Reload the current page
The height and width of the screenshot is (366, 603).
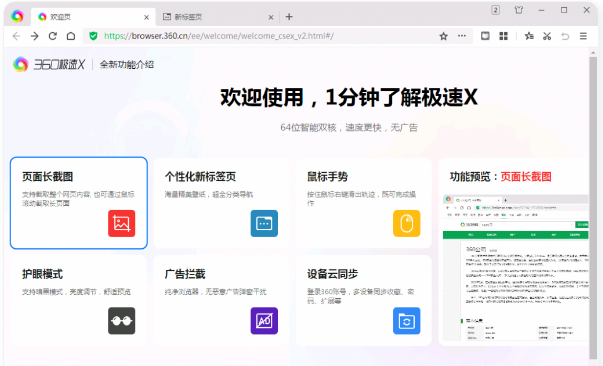(53, 36)
